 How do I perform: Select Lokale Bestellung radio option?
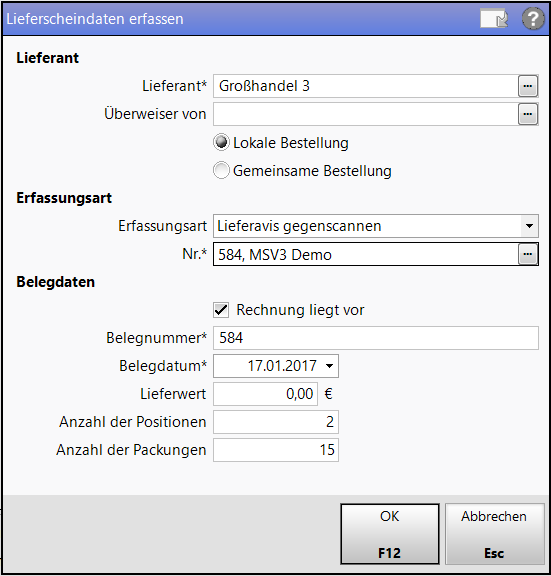[222, 143]
